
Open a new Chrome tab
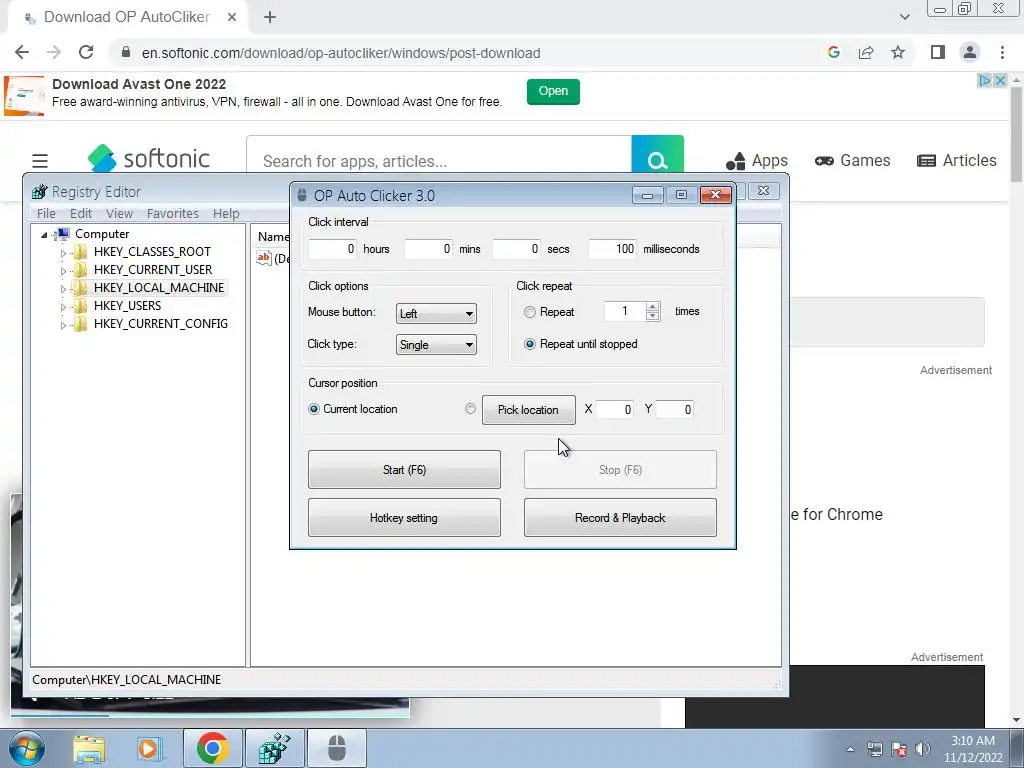270,17
